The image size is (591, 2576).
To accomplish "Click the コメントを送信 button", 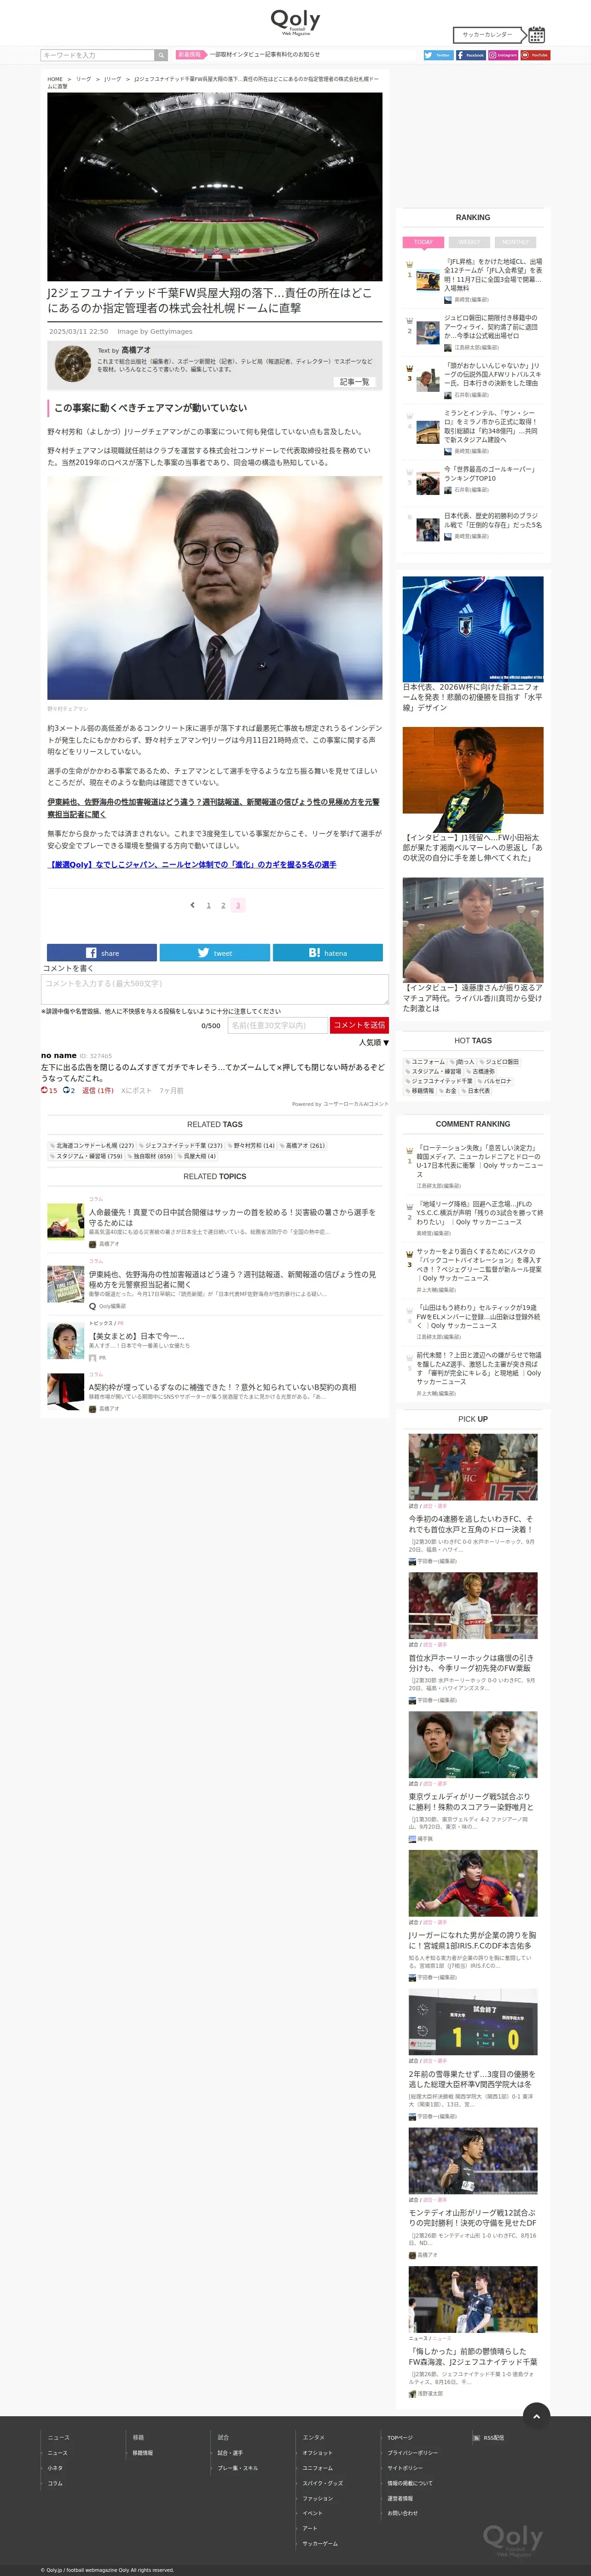I will 359,1025.
